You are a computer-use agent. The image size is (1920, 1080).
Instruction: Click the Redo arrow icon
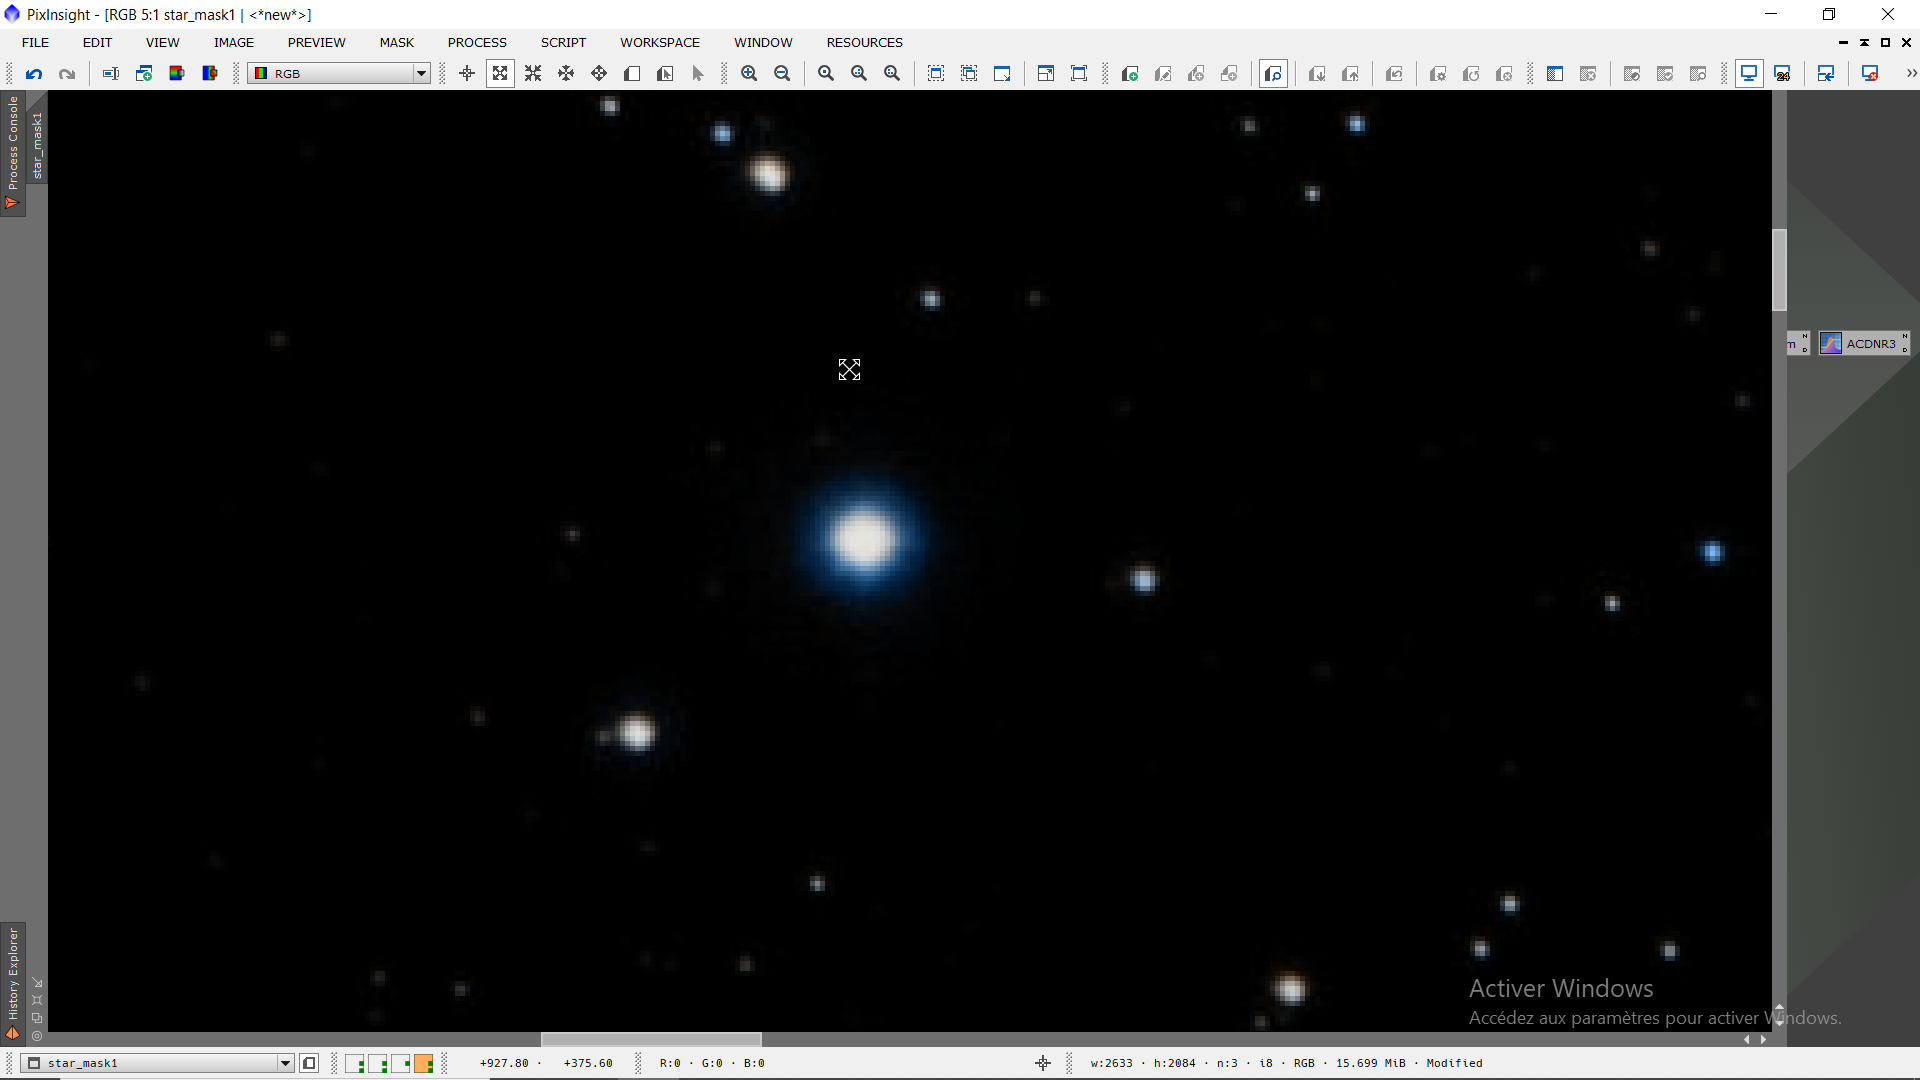coord(67,73)
